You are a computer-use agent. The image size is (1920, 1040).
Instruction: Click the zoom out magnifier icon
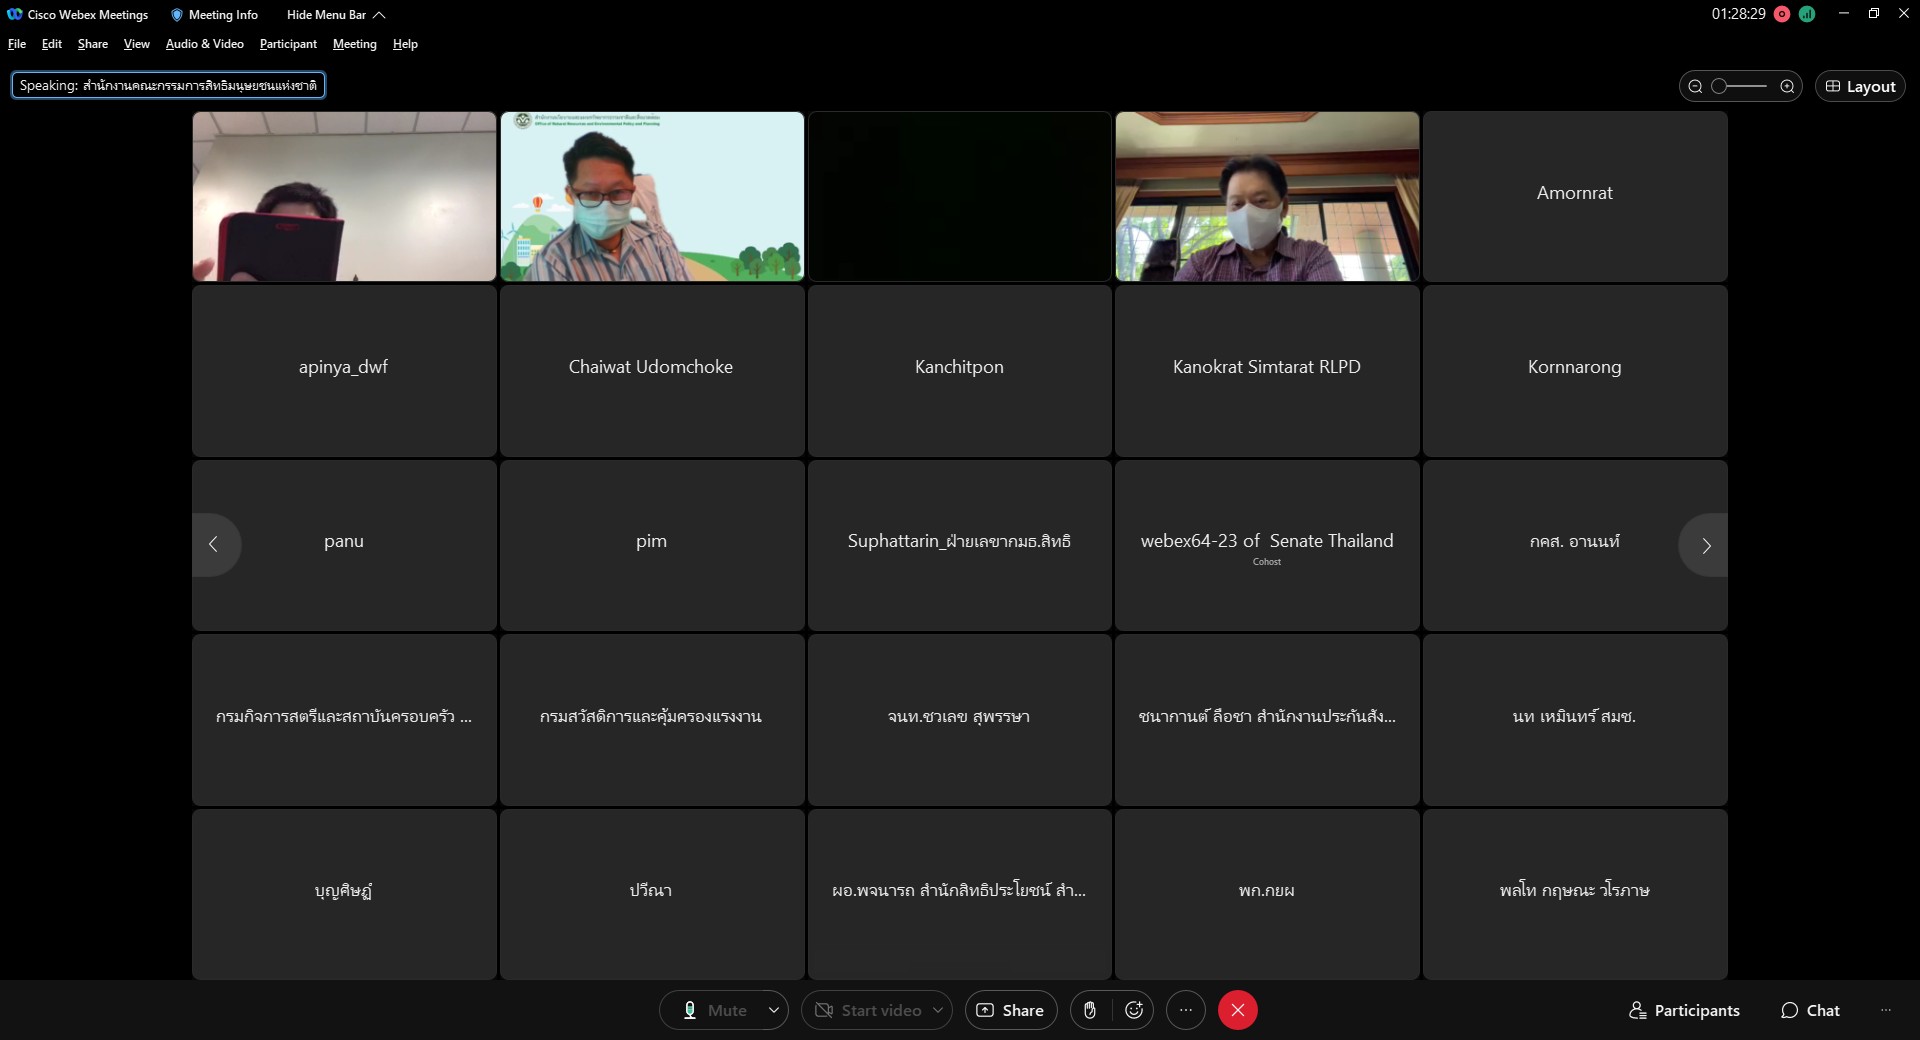coord(1695,86)
